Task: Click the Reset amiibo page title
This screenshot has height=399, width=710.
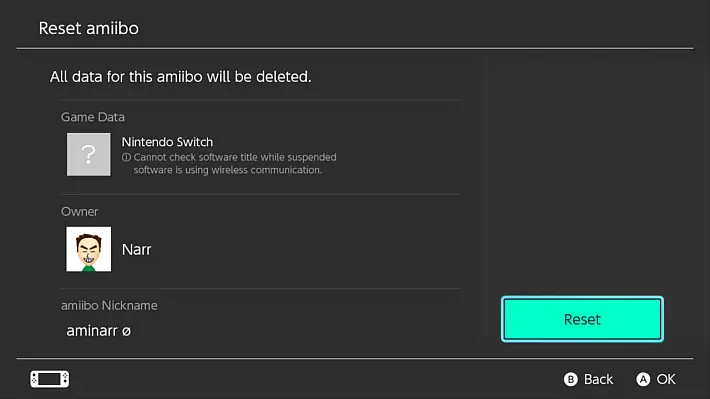Action: click(89, 28)
